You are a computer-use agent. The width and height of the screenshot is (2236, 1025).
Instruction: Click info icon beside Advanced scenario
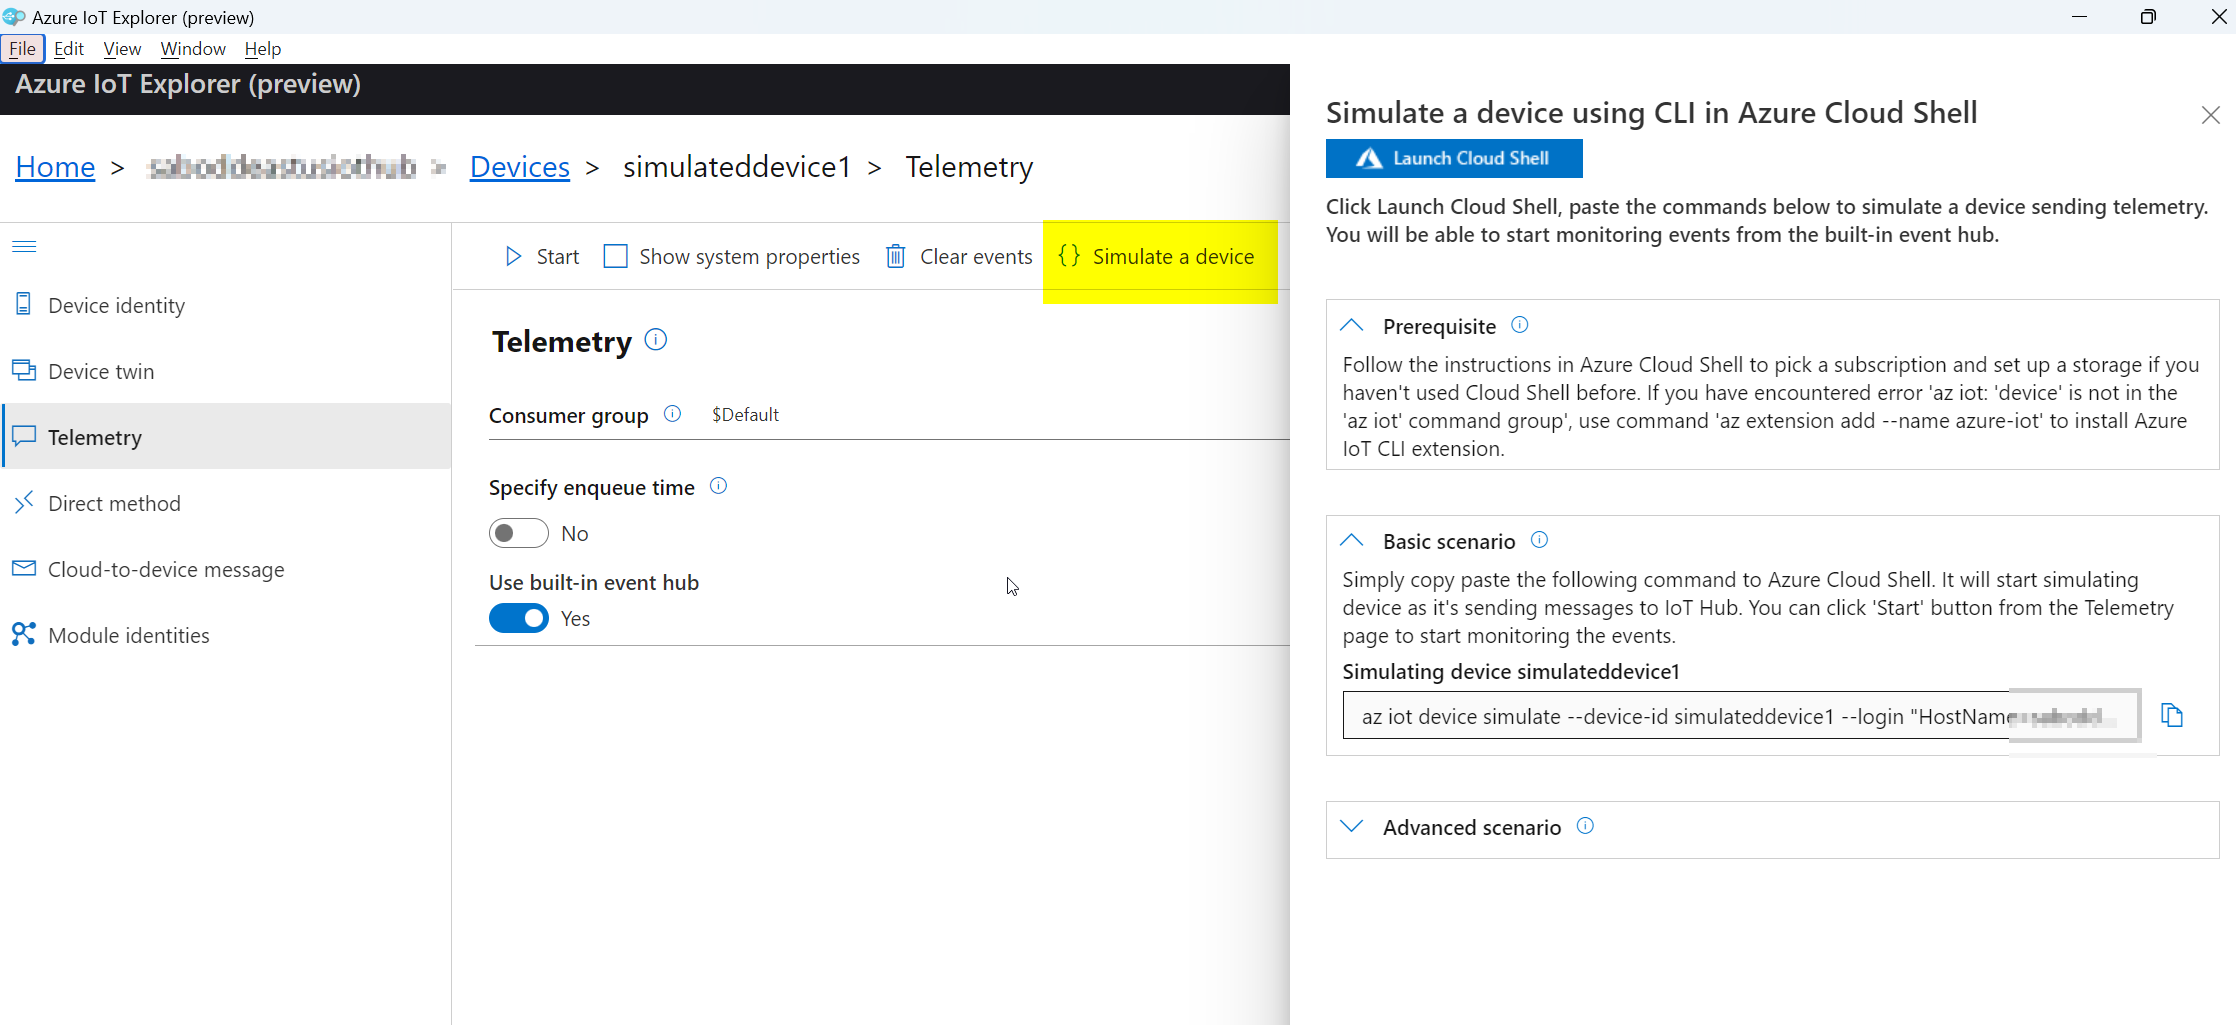(x=1585, y=826)
